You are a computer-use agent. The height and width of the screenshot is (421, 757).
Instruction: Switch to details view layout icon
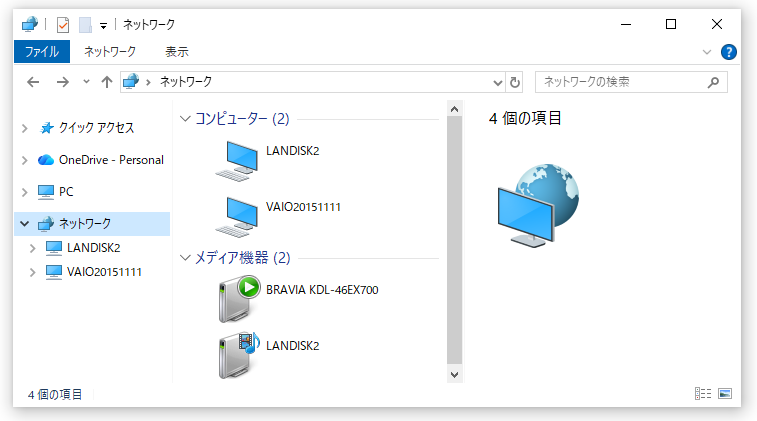(x=702, y=394)
